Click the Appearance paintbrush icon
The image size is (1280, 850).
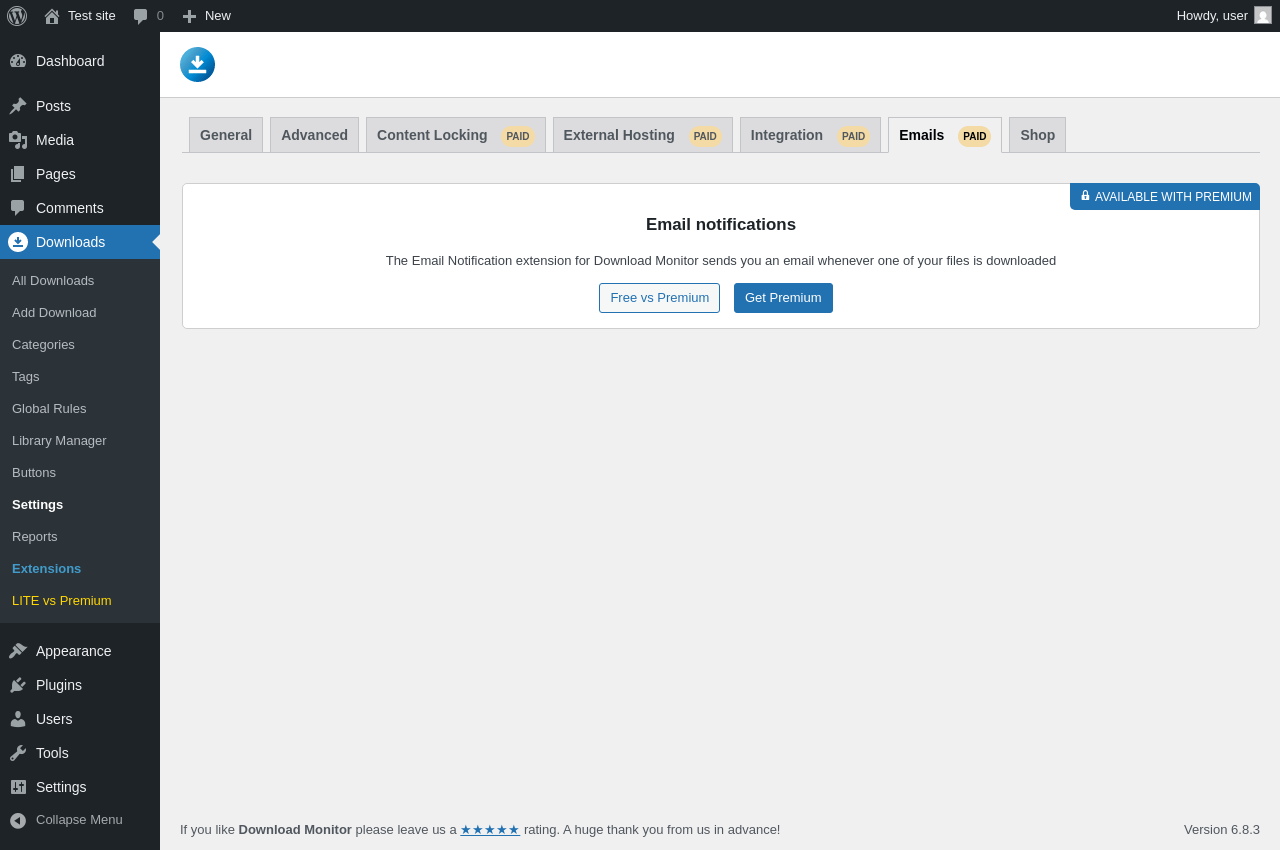coord(18,651)
